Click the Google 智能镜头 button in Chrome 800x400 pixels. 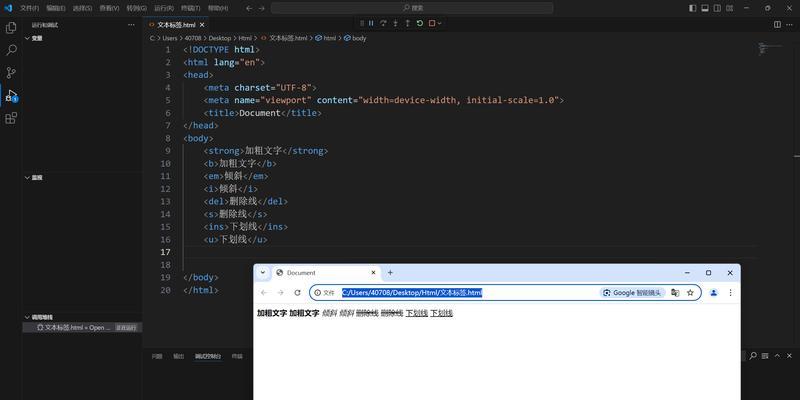point(633,293)
